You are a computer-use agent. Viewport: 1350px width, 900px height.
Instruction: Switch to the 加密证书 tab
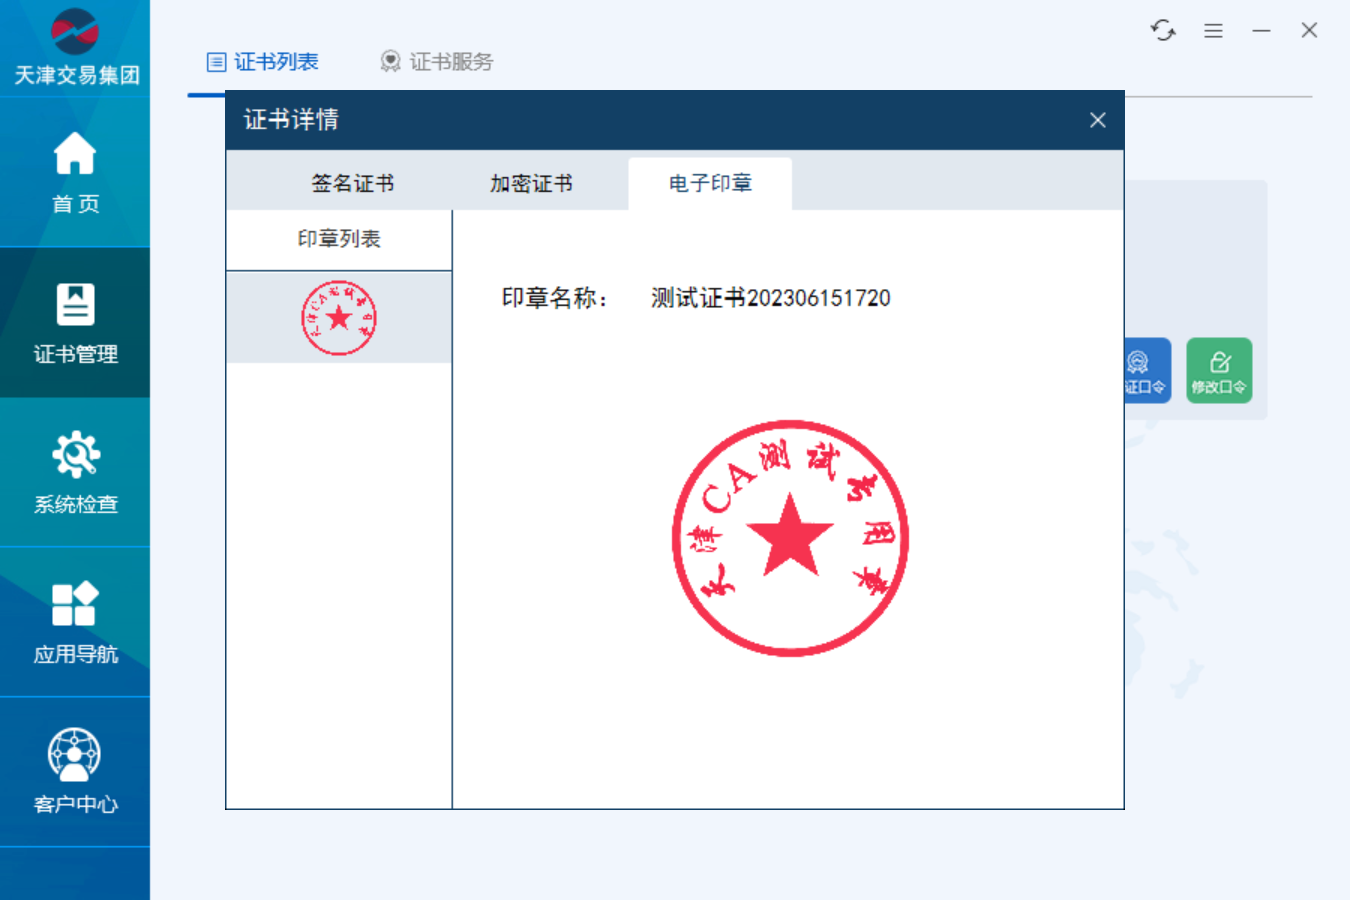[x=531, y=183]
